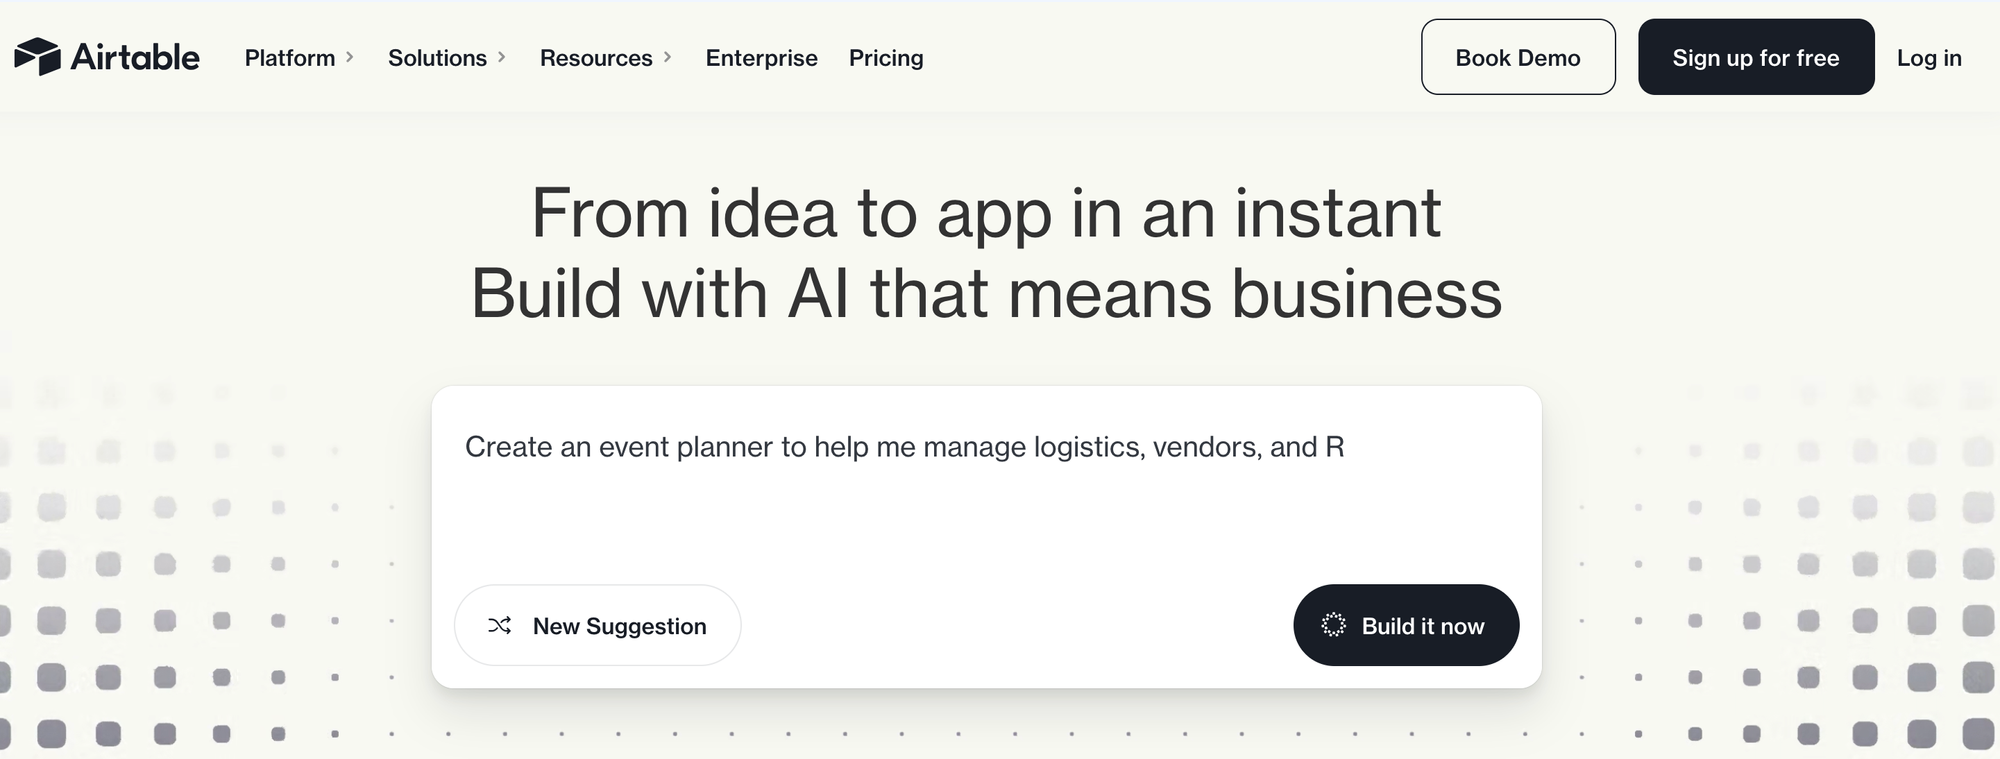
Task: Go to the Enterprise page
Action: coord(761,58)
